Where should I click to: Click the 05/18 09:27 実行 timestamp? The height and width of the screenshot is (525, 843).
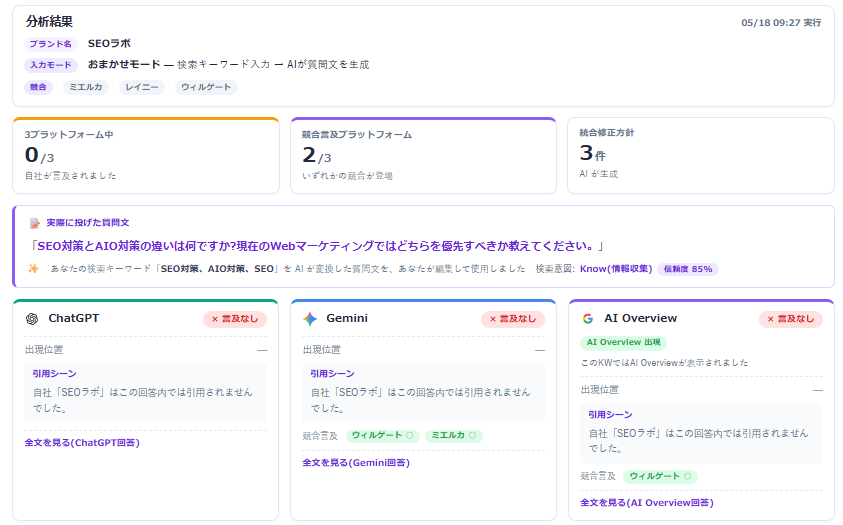point(781,23)
